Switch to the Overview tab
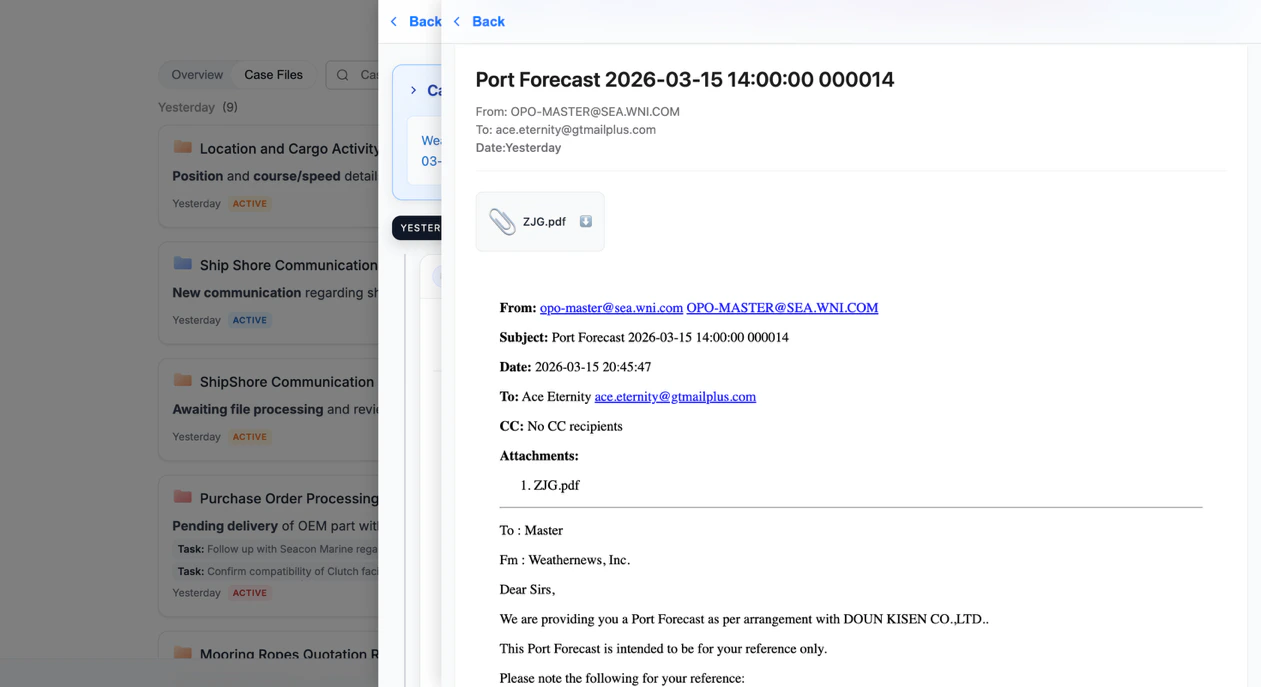The image size is (1261, 687). coord(196,74)
